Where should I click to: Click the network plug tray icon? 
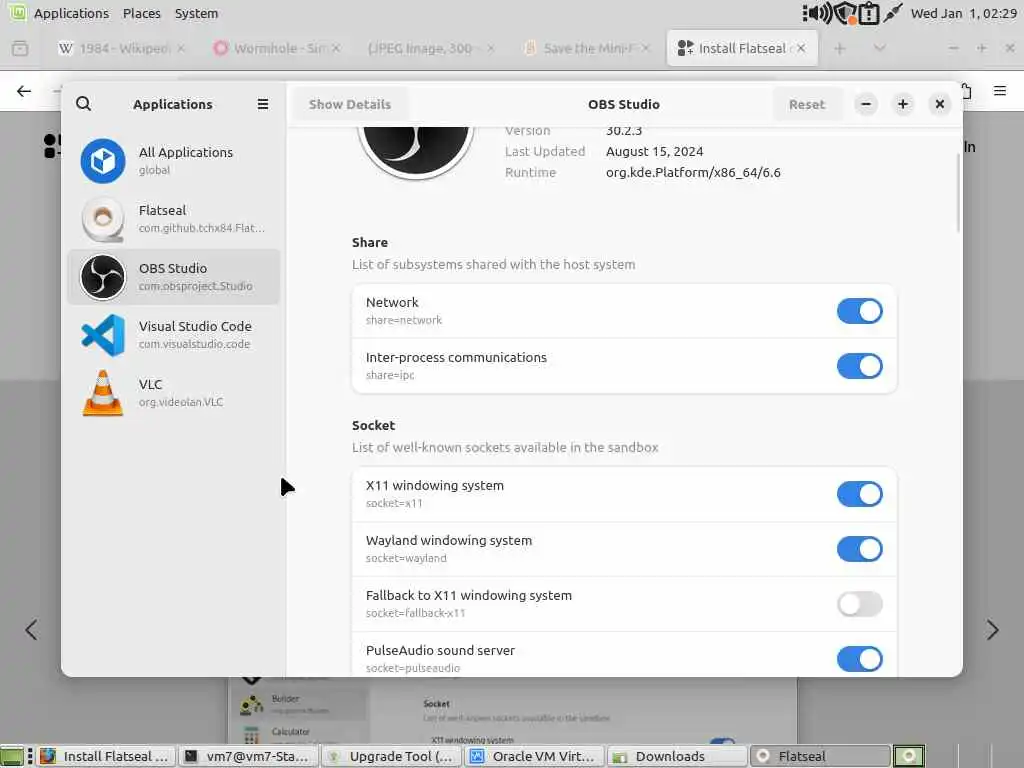tap(892, 13)
